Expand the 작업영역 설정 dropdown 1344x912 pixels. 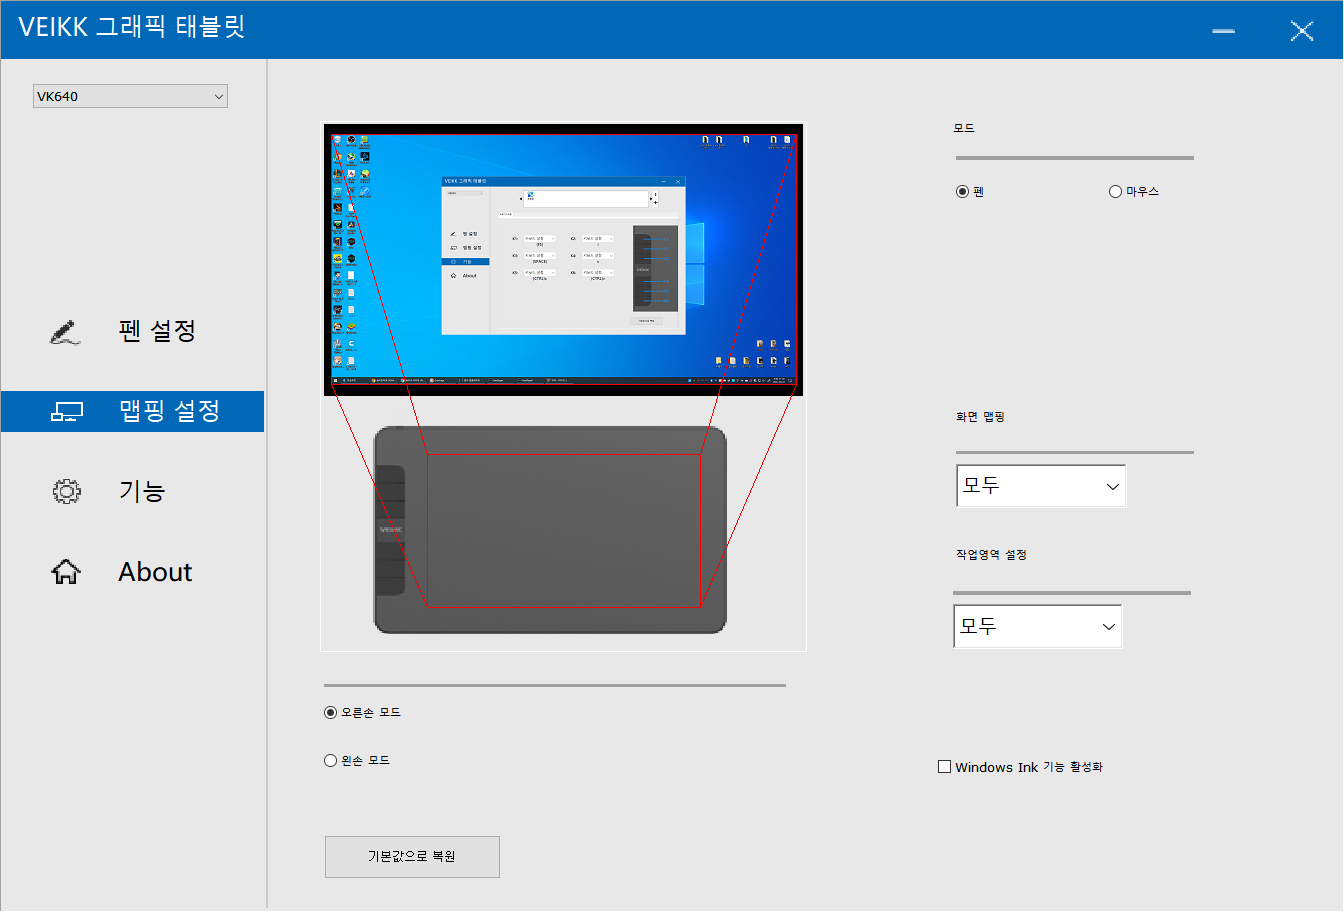coord(1038,626)
